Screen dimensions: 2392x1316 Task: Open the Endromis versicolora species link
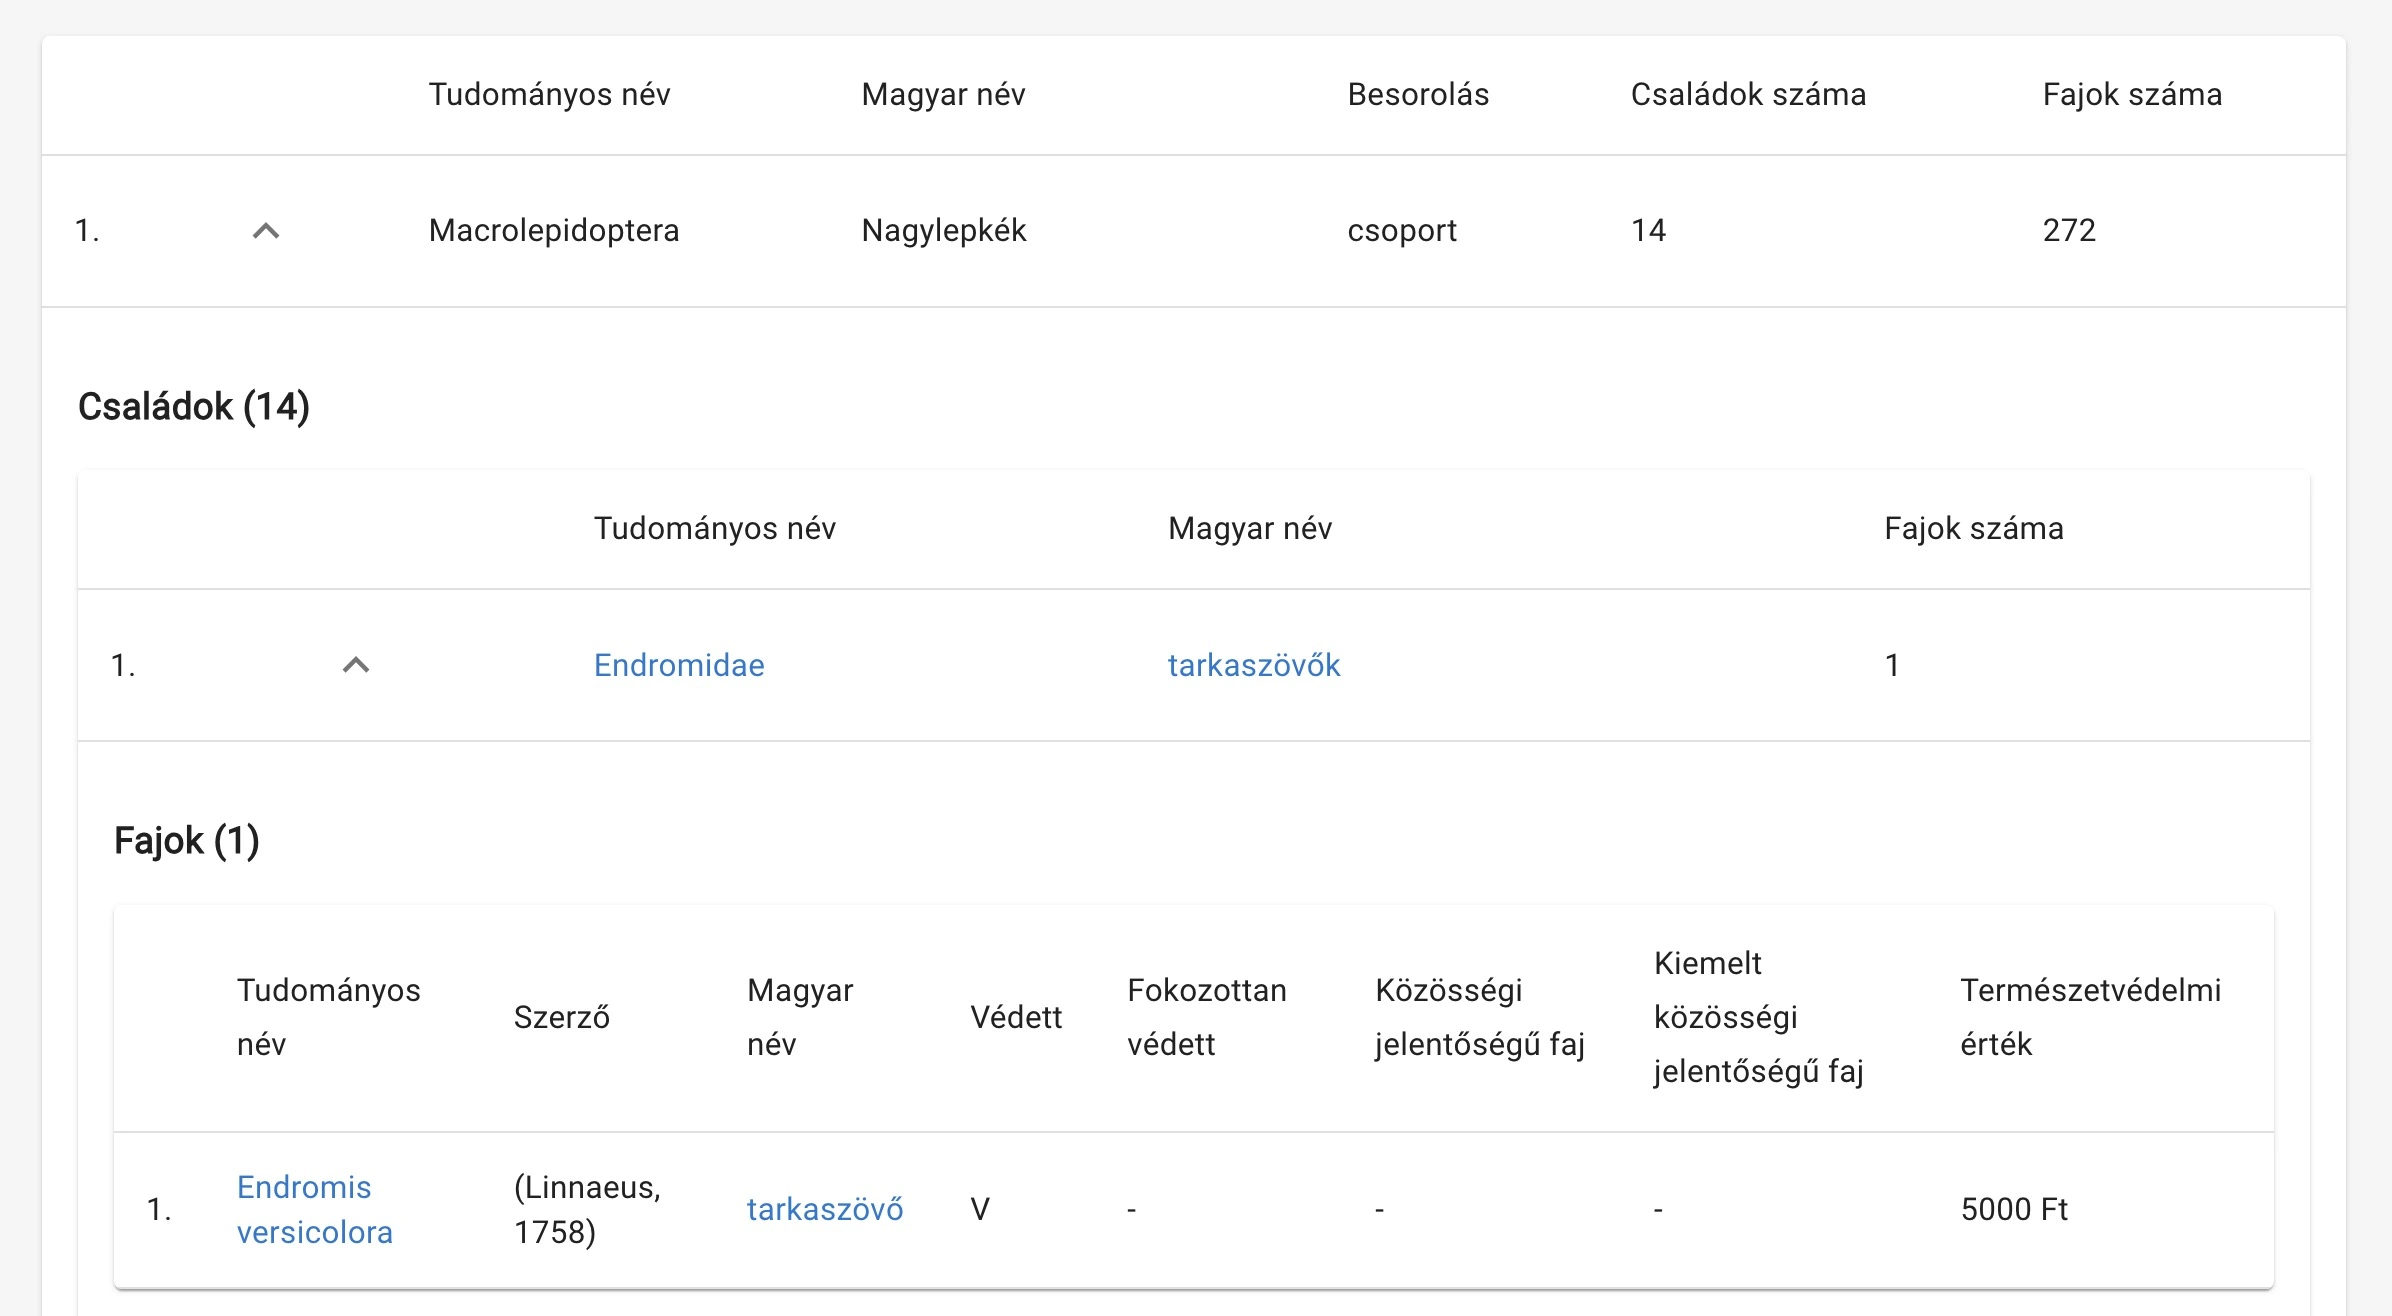(x=314, y=1209)
